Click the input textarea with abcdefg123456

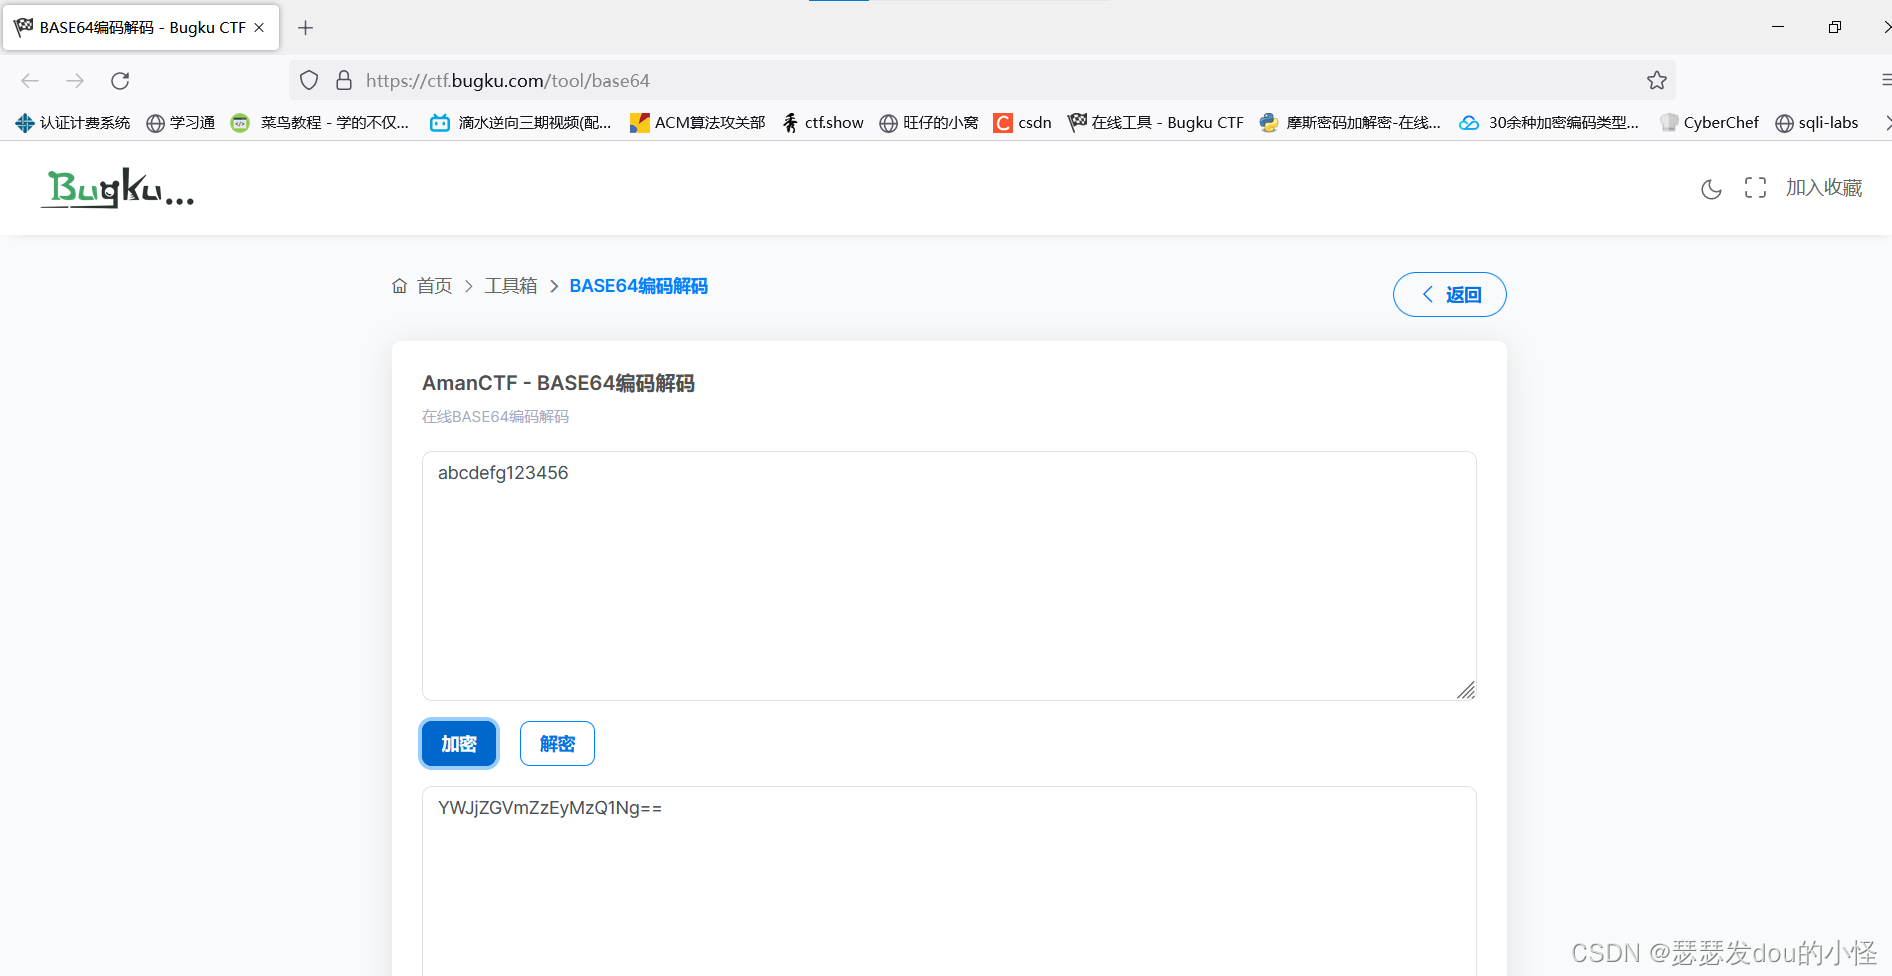(x=949, y=576)
